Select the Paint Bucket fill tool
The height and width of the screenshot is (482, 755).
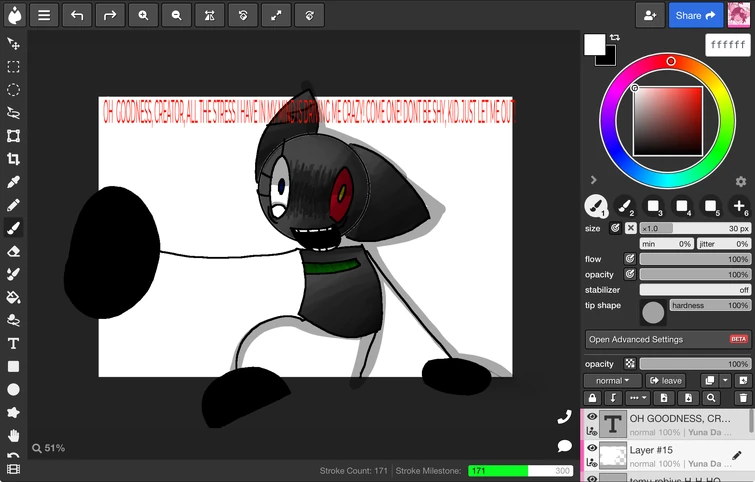pos(14,297)
